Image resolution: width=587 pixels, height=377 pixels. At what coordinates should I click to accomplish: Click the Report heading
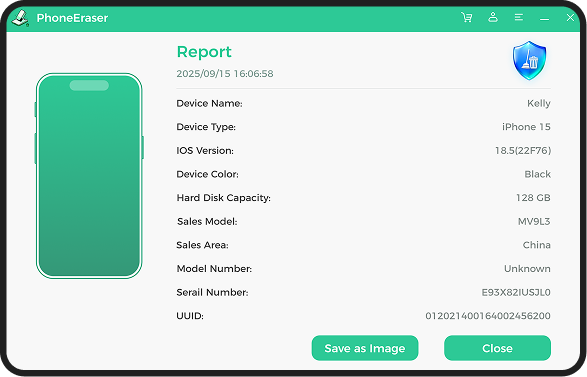click(x=204, y=52)
